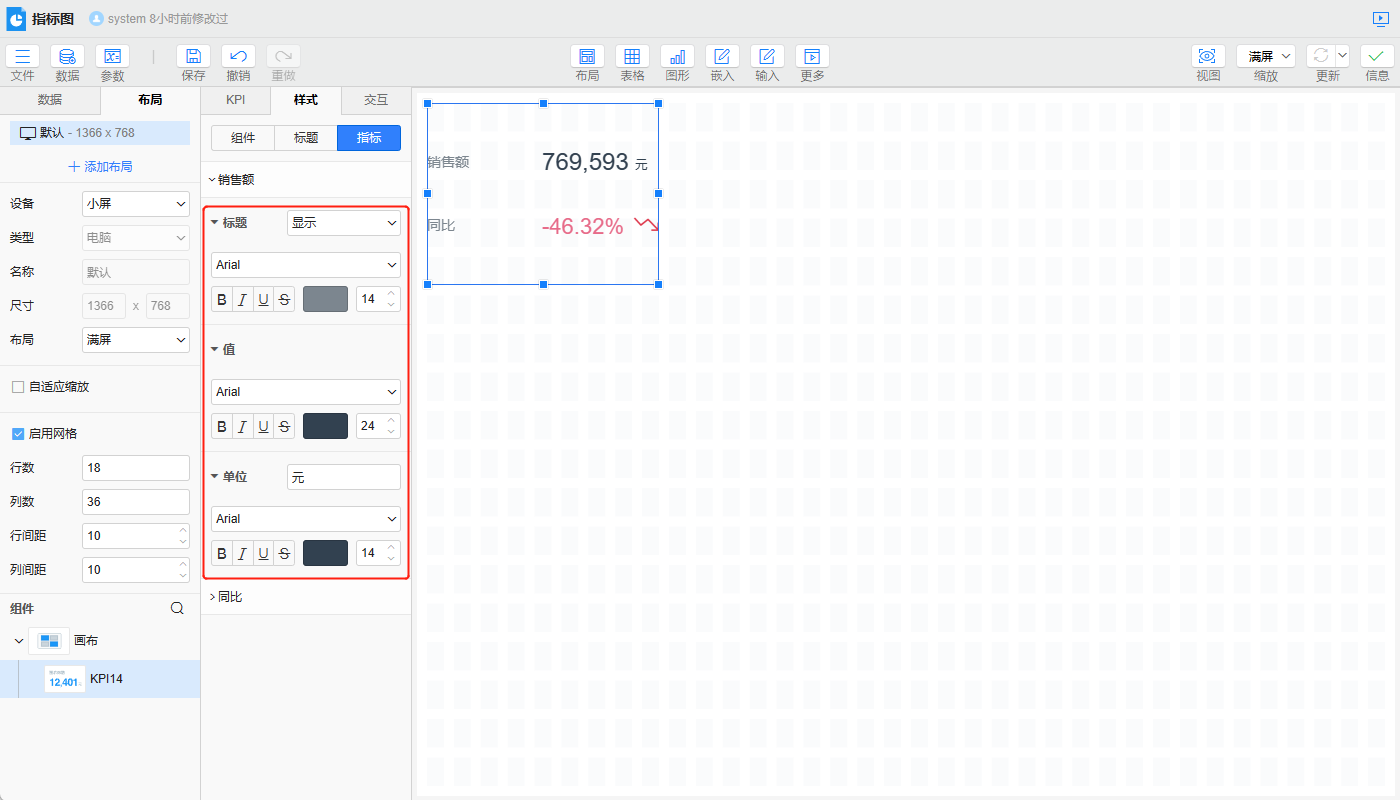Uncheck the 启用网格 checkbox
The height and width of the screenshot is (800, 1400).
click(18, 434)
